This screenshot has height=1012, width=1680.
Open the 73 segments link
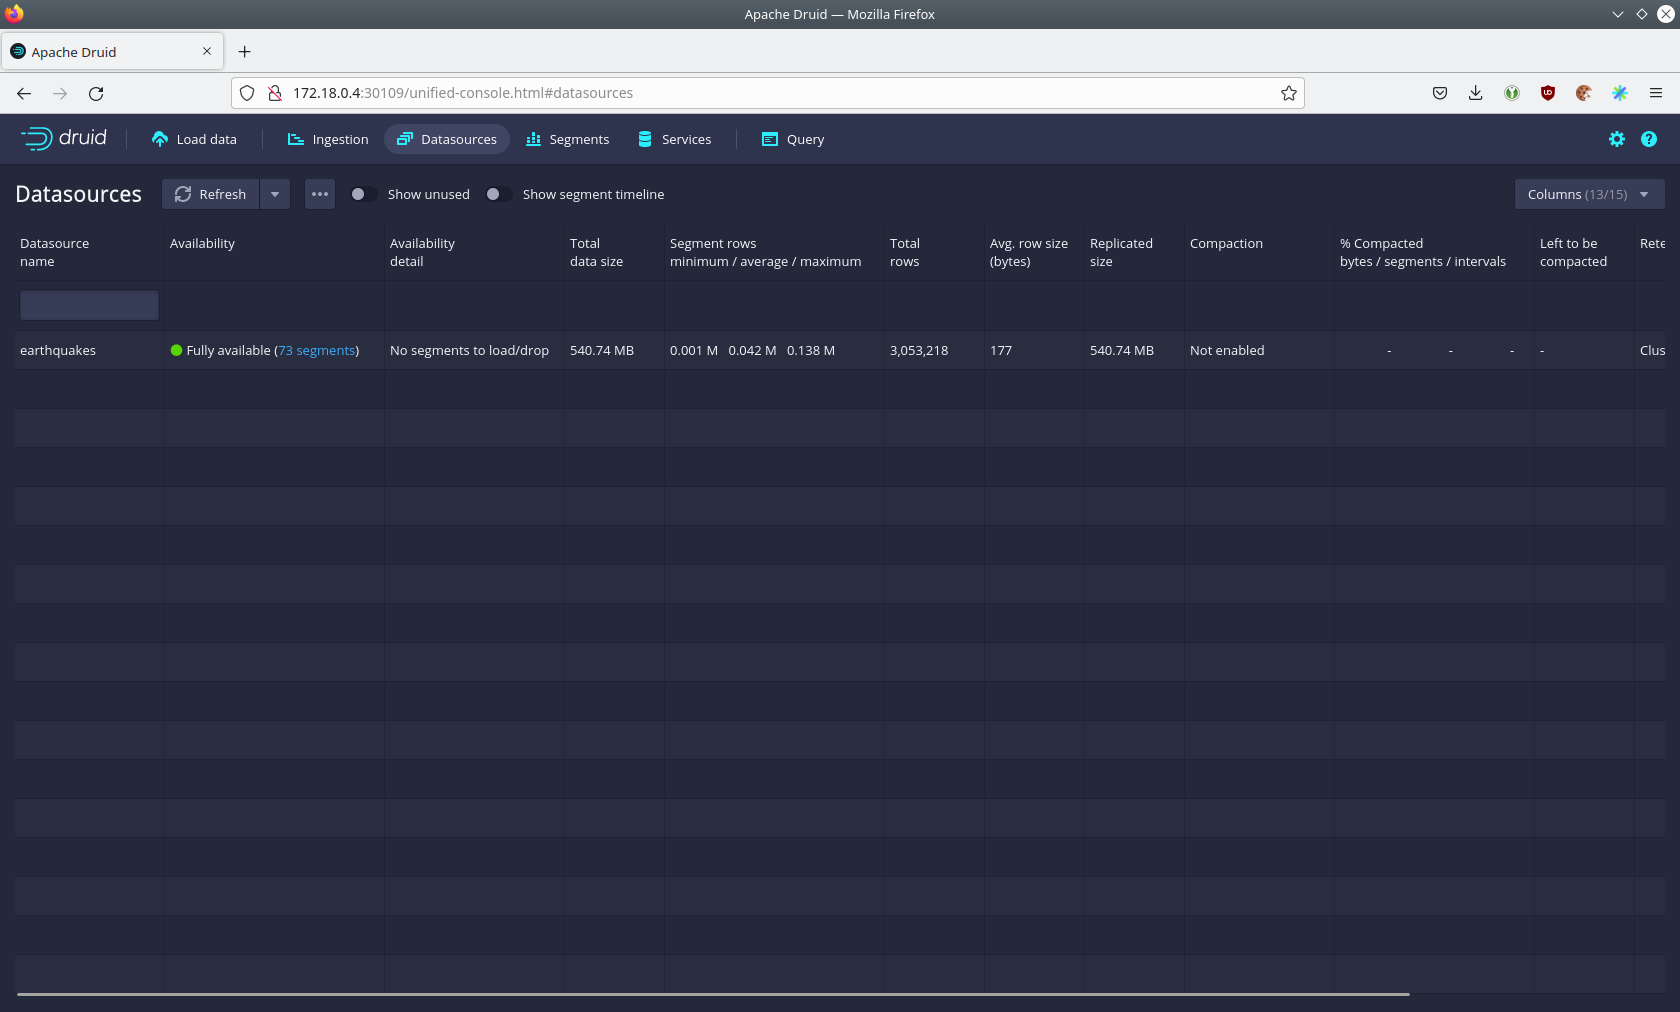[317, 350]
